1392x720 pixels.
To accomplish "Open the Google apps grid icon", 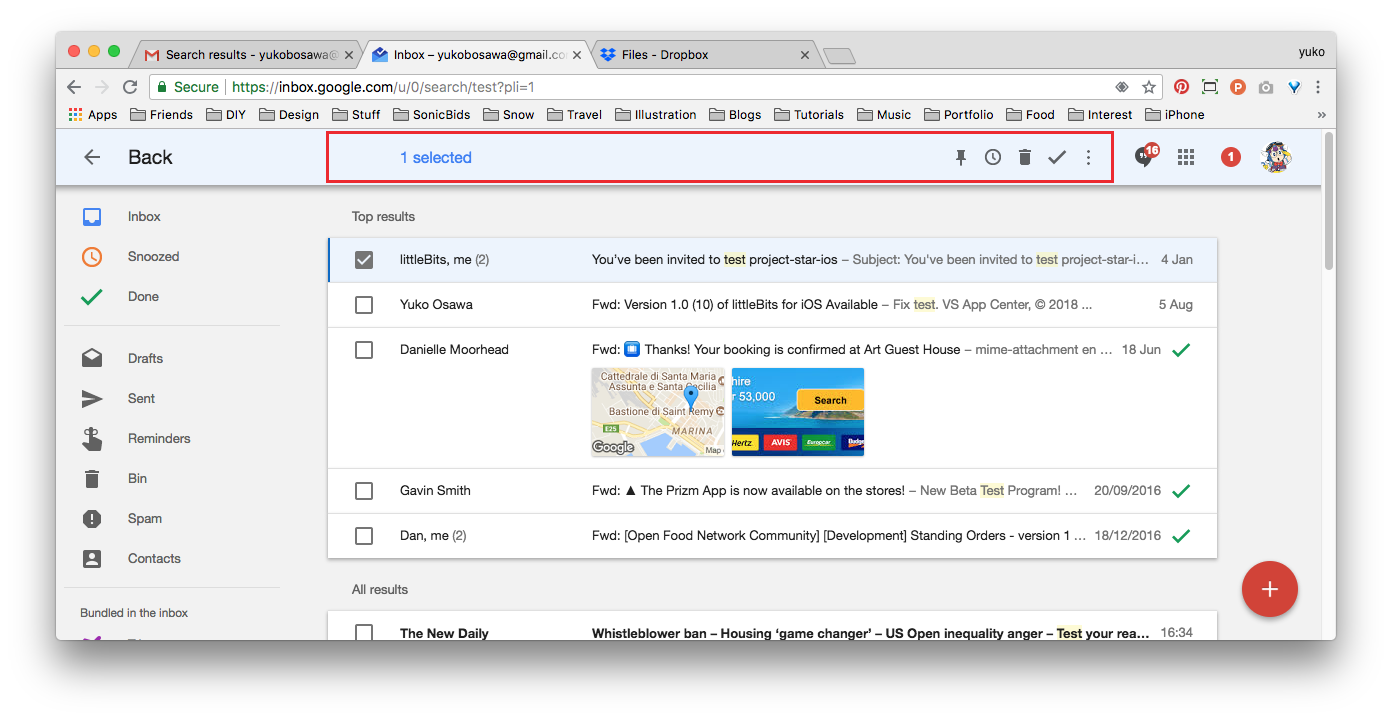I will point(1186,157).
